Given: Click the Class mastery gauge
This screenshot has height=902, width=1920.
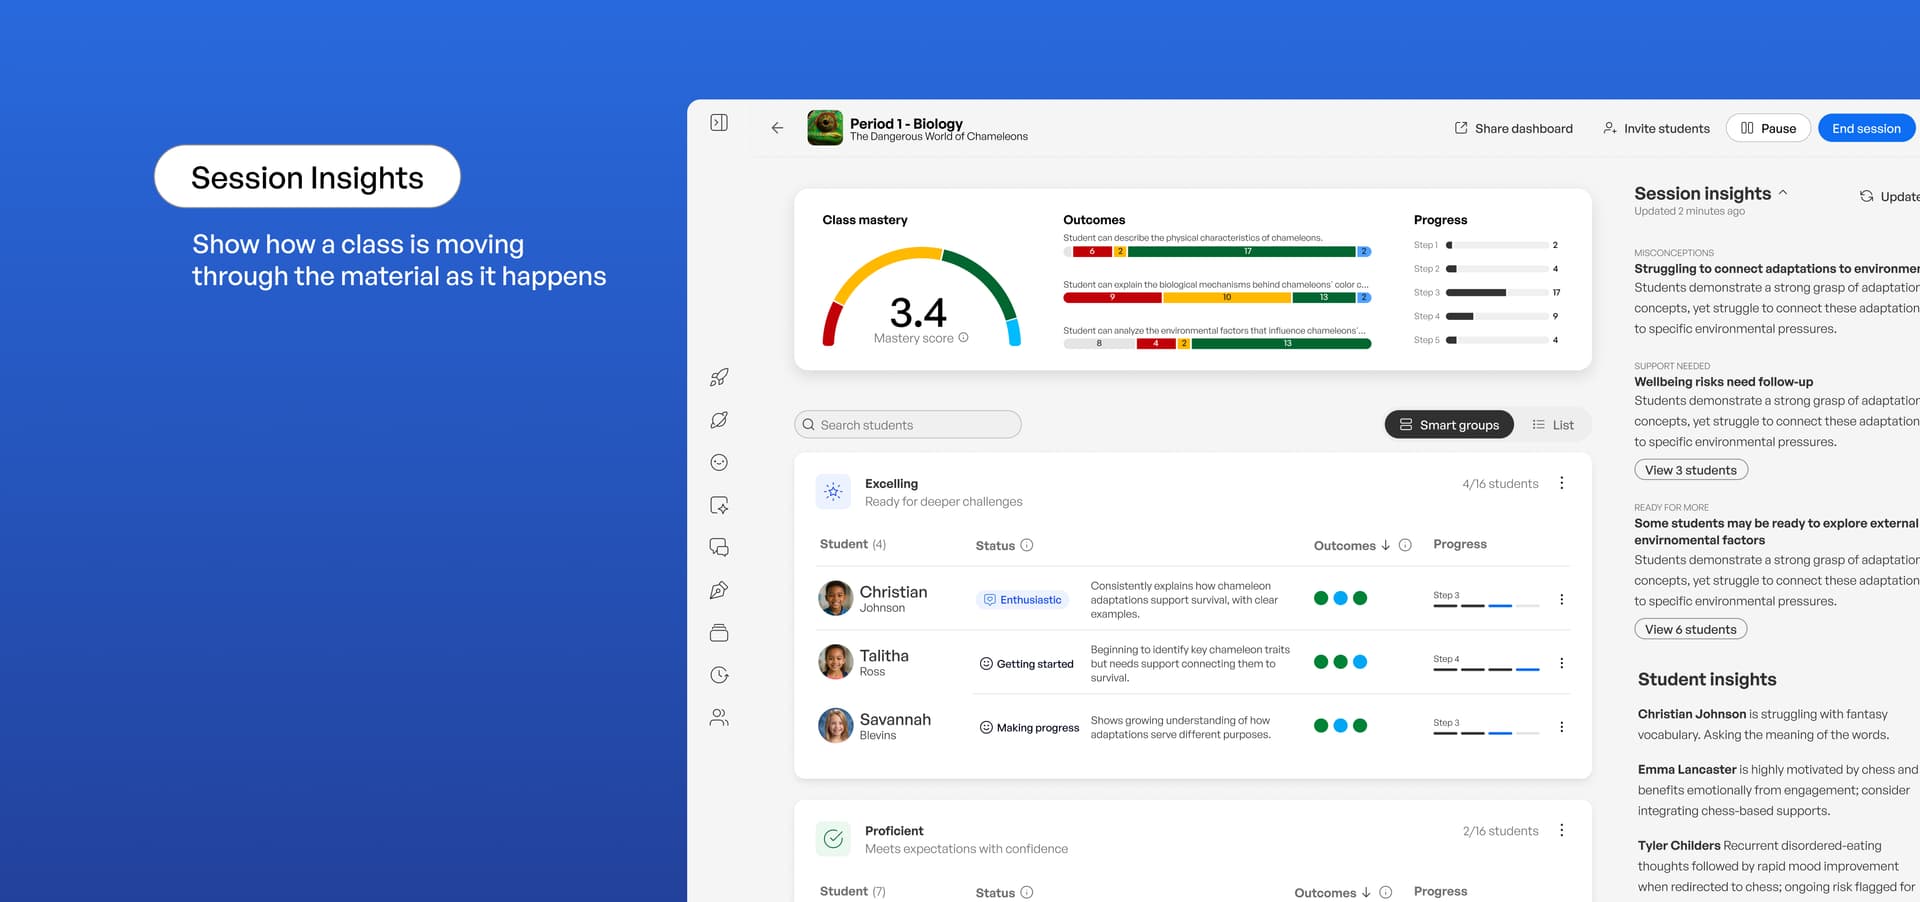Looking at the screenshot, I should [x=921, y=297].
